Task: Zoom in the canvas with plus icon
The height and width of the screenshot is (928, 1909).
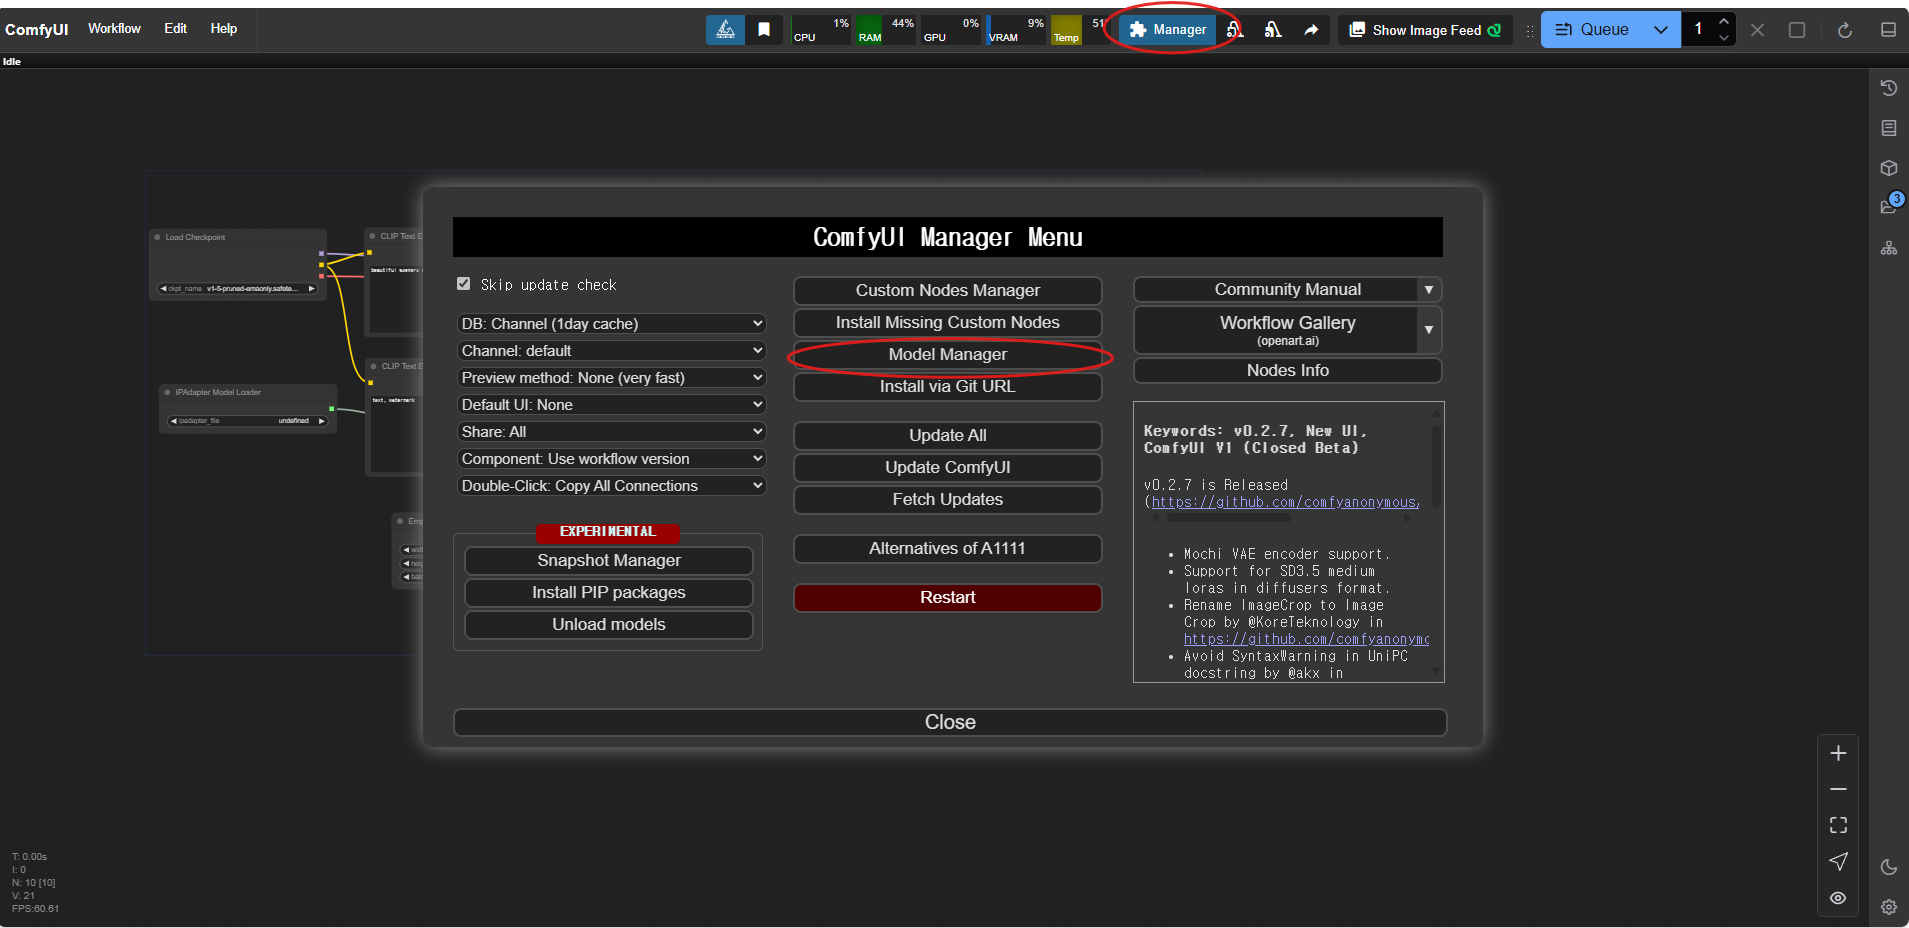Action: (x=1838, y=753)
